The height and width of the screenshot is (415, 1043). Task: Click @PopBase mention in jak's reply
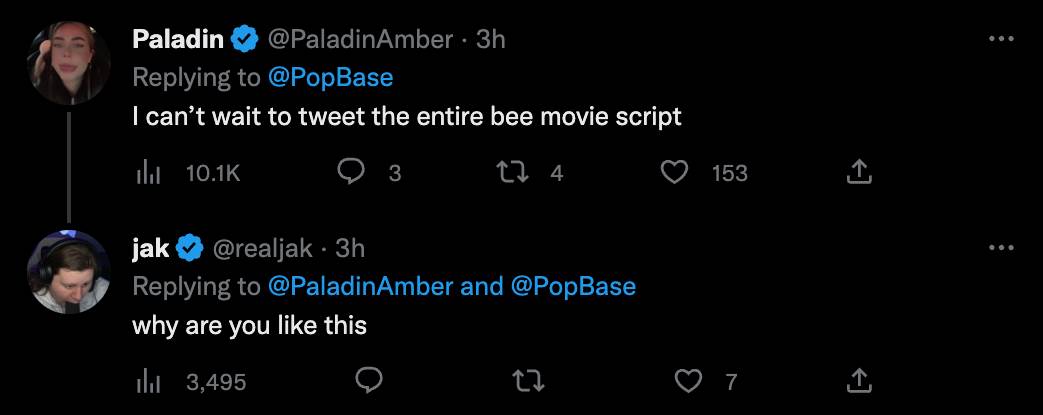[x=573, y=286]
